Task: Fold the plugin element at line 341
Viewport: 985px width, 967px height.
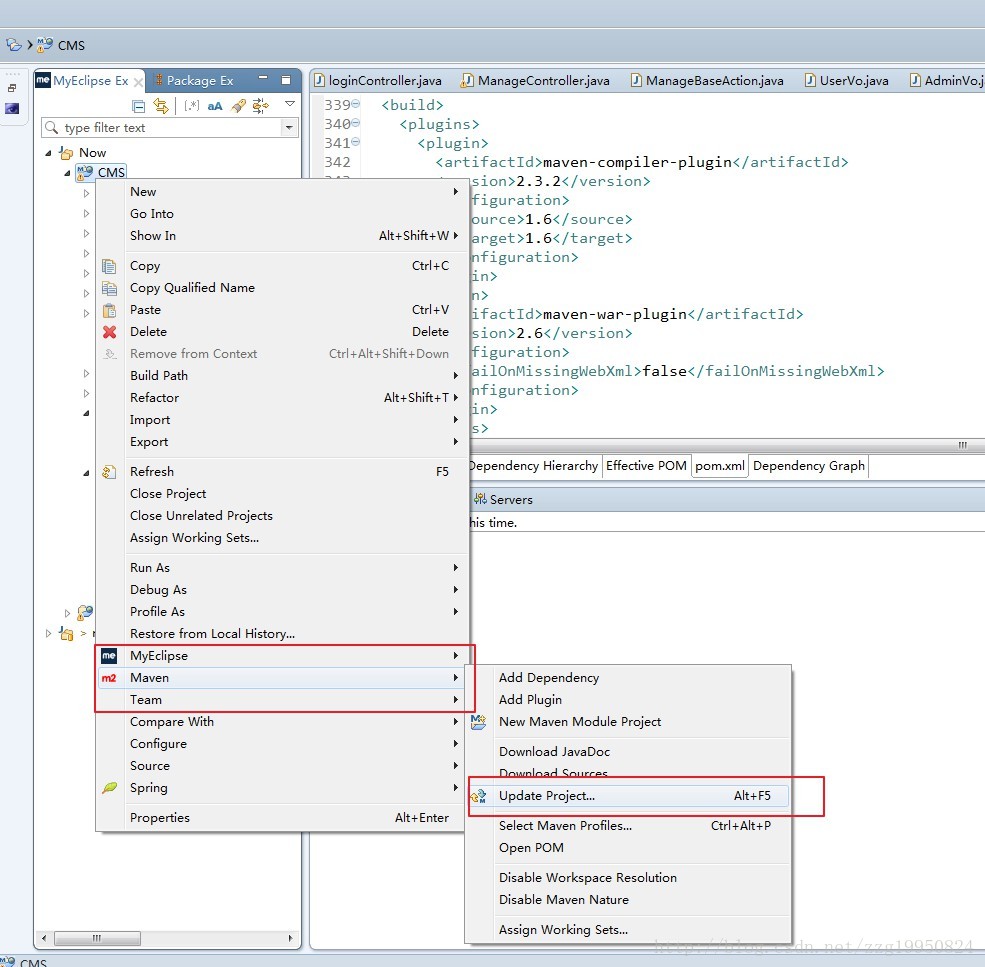Action: click(x=356, y=142)
